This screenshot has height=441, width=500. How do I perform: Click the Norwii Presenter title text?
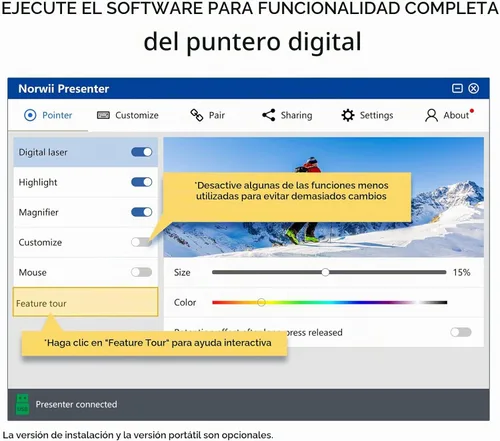64,89
